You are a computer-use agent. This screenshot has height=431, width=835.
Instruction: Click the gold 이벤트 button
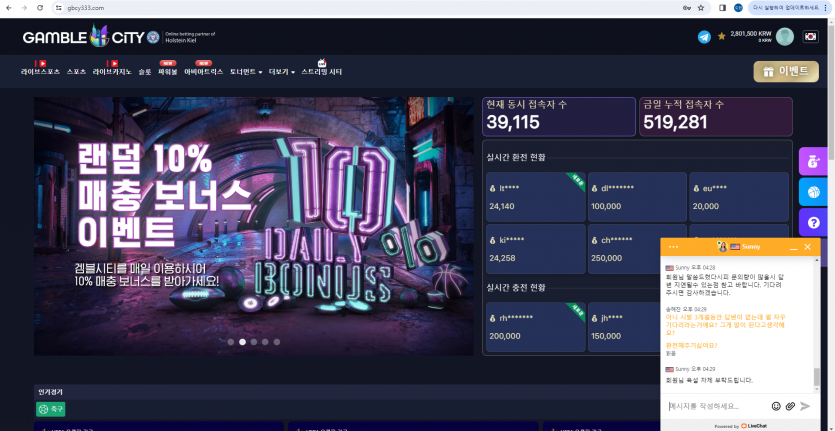pyautogui.click(x=786, y=71)
